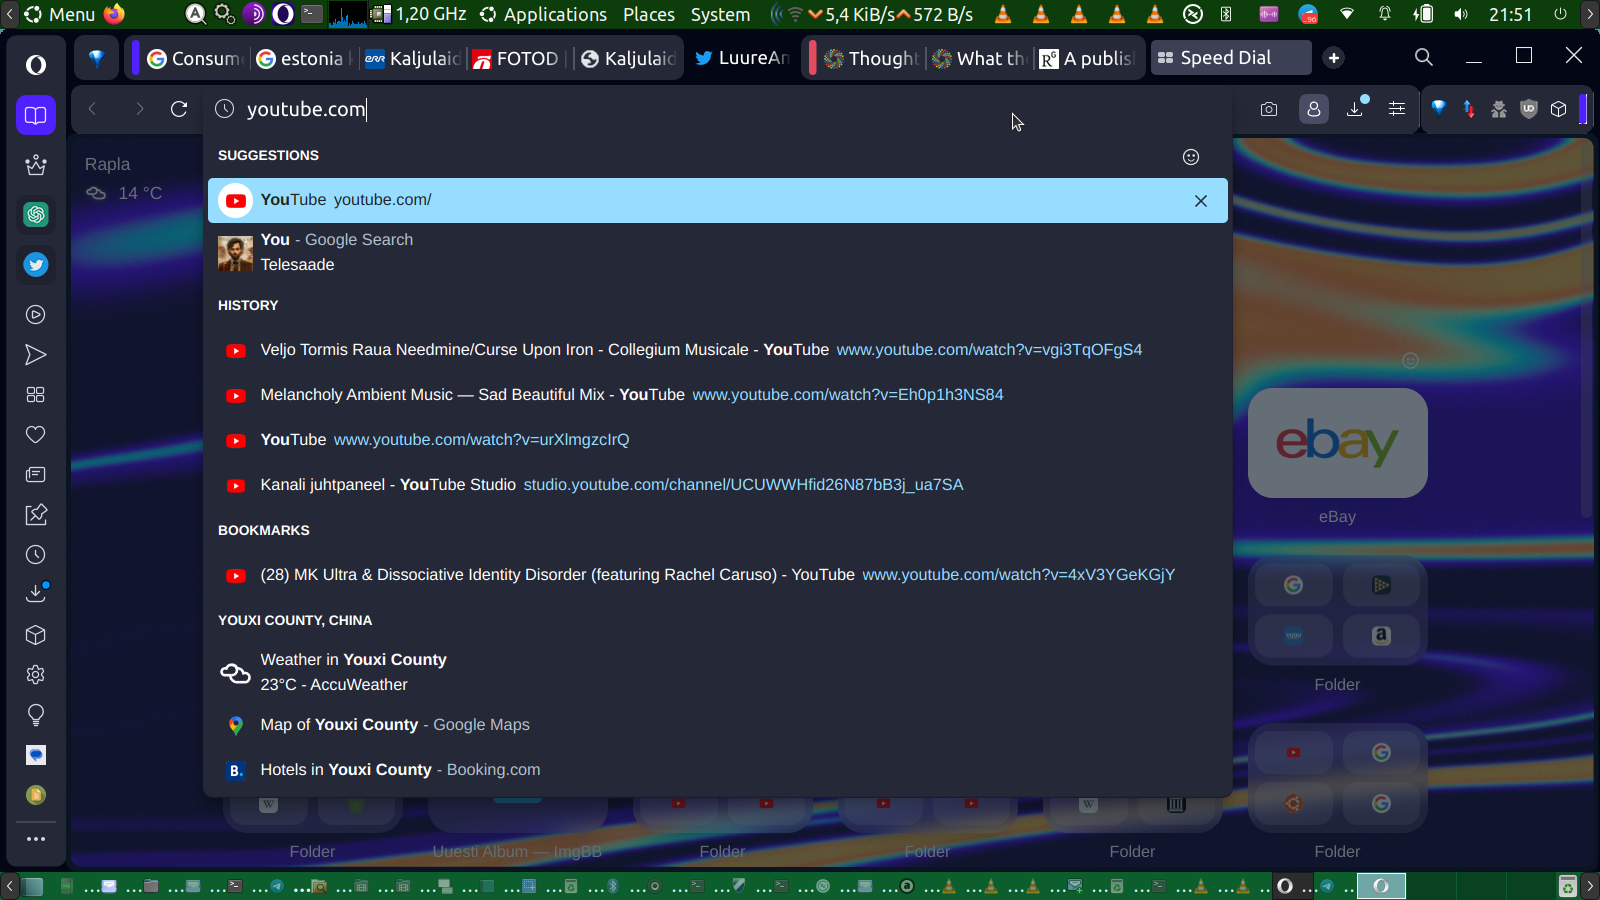Viewport: 1600px width, 900px height.
Task: Select the YouTube youtube.com/ suggestion
Action: (718, 200)
